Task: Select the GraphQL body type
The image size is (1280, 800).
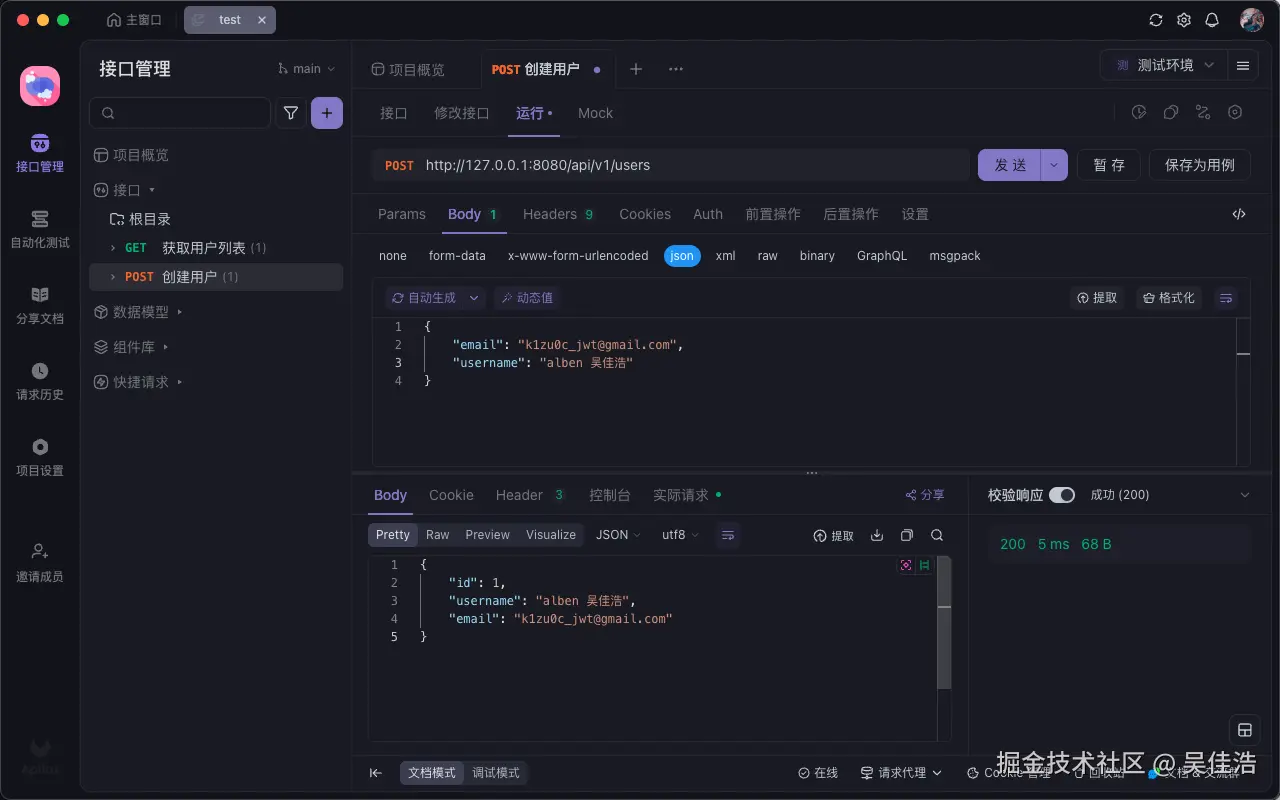Action: [882, 256]
